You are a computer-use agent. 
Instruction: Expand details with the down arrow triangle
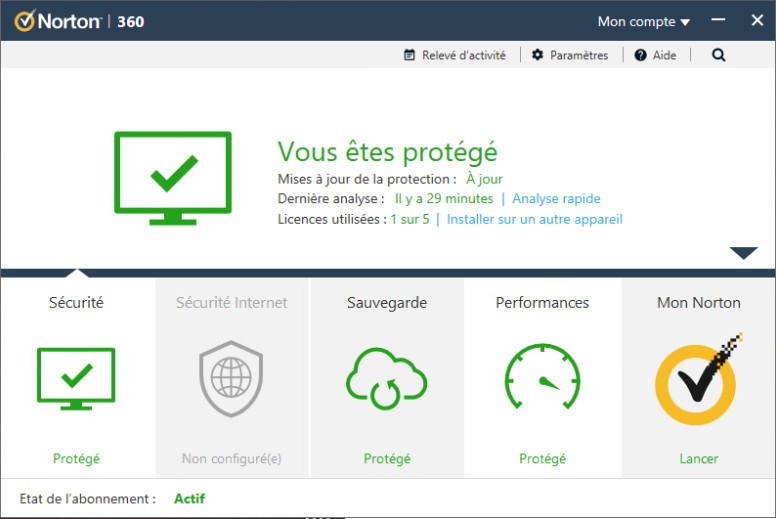point(743,253)
